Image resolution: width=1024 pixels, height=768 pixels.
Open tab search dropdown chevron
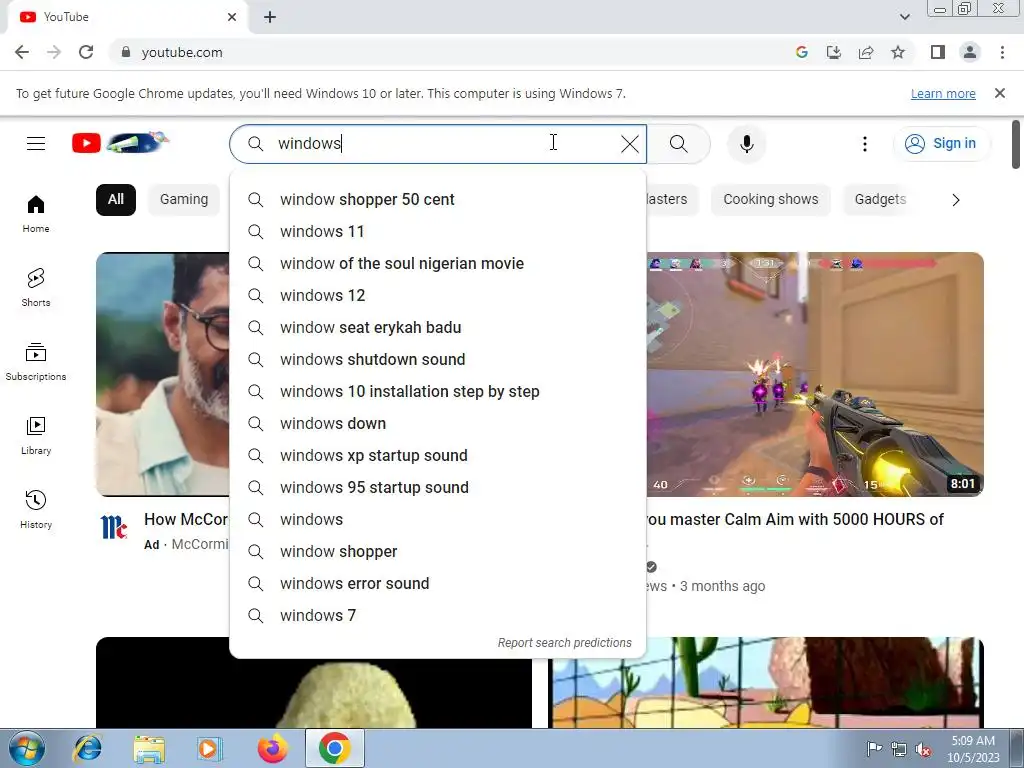point(904,17)
